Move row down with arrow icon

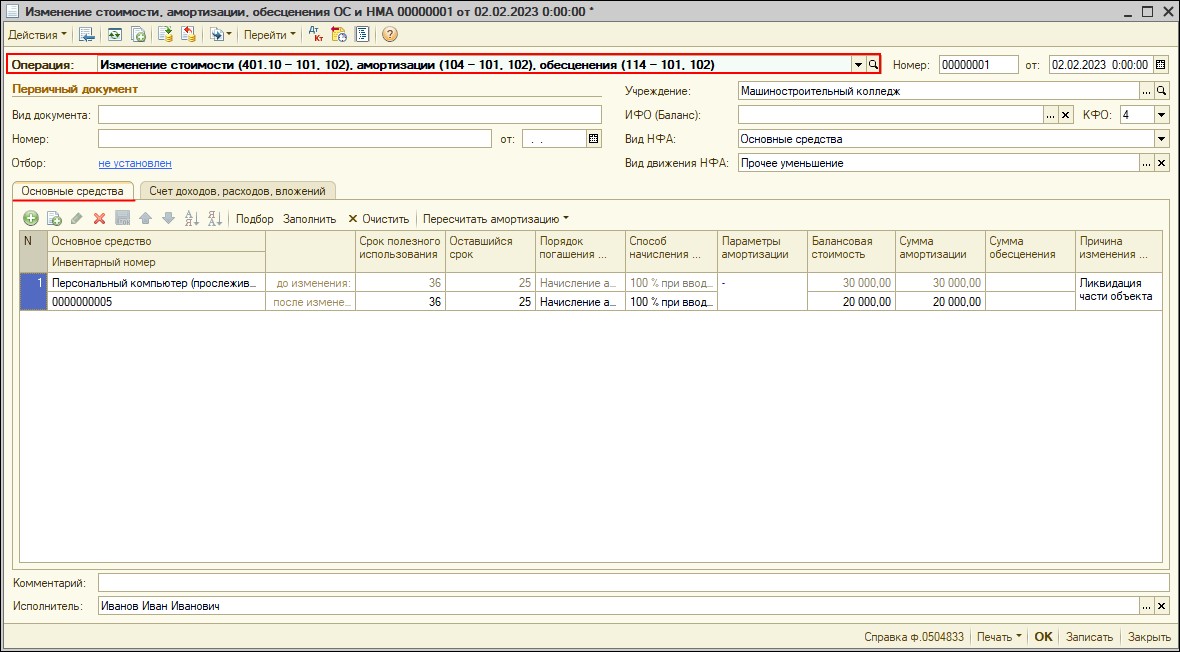pyautogui.click(x=169, y=219)
